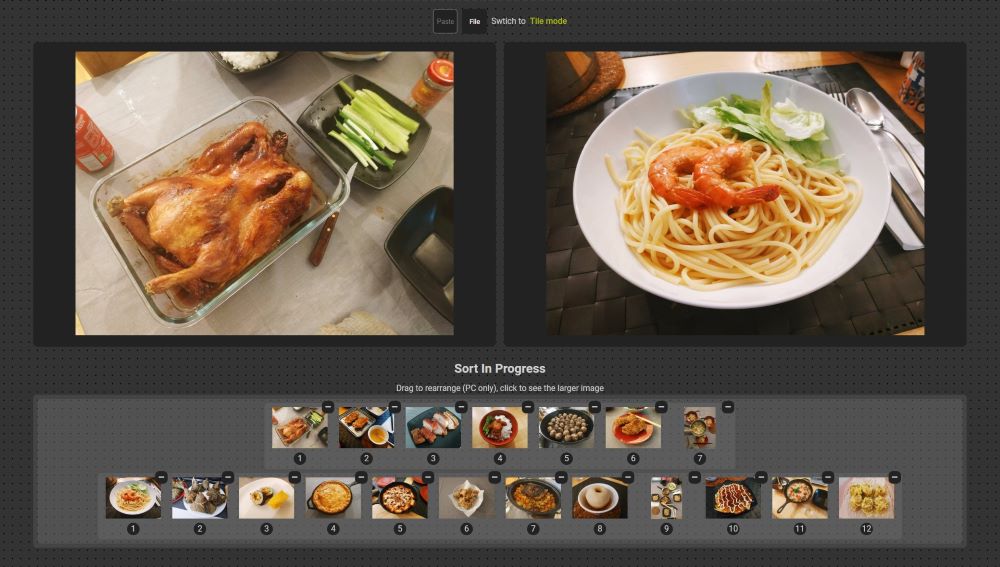Choose the shrimp spaghetti image on right
The height and width of the screenshot is (567, 1000).
click(x=735, y=193)
